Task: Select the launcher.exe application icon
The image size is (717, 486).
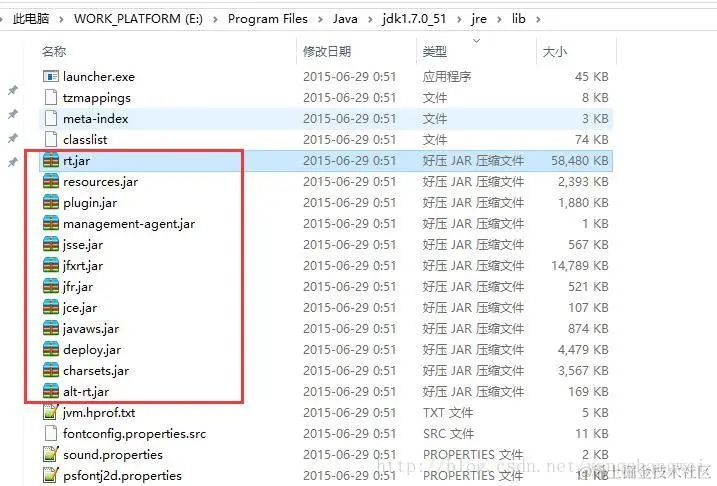Action: (x=51, y=76)
